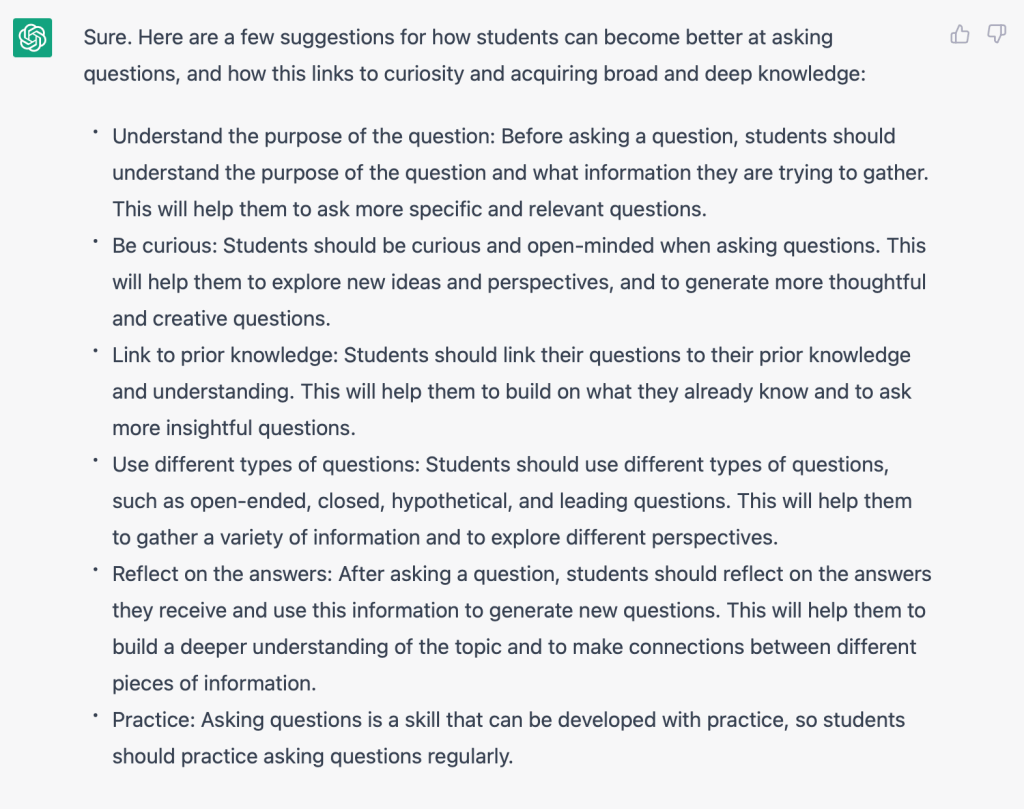
Task: Click the thumbs up feedback icon
Action: (960, 35)
